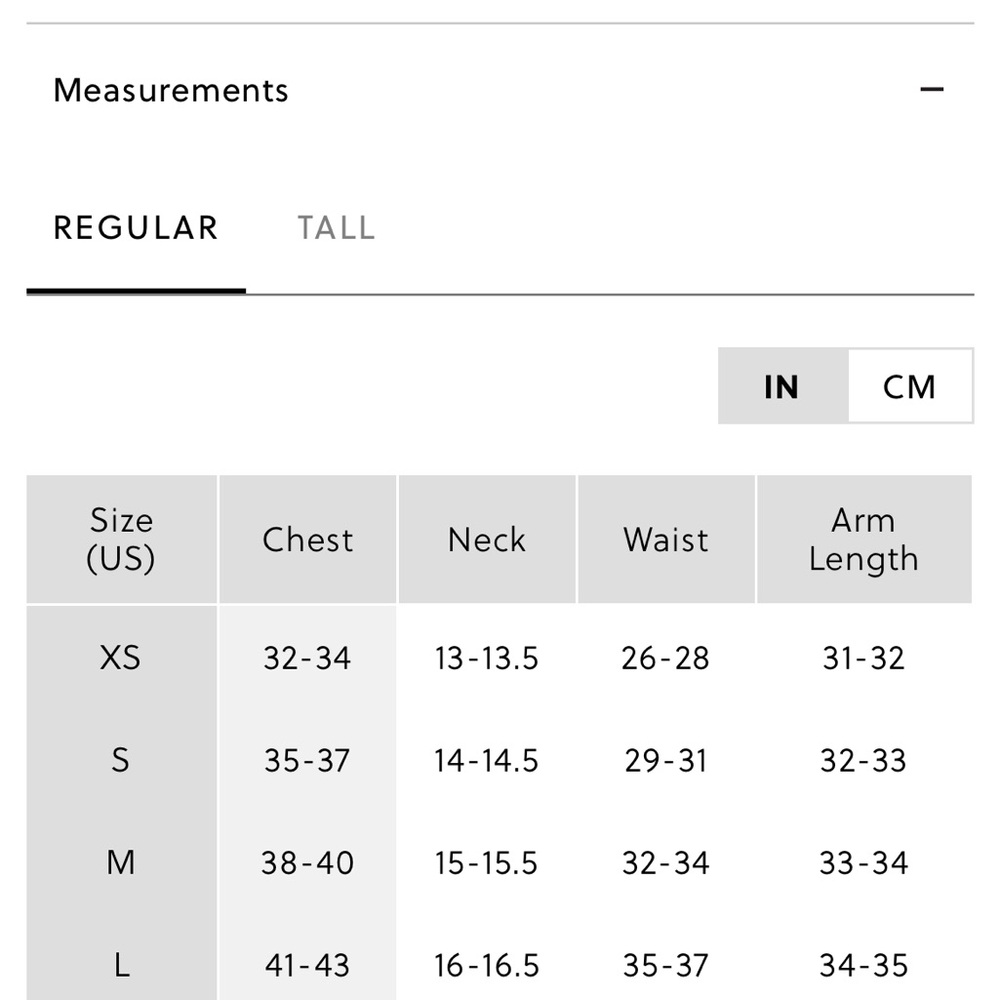Click the L size row label
Image resolution: width=1000 pixels, height=1000 pixels.
click(121, 965)
